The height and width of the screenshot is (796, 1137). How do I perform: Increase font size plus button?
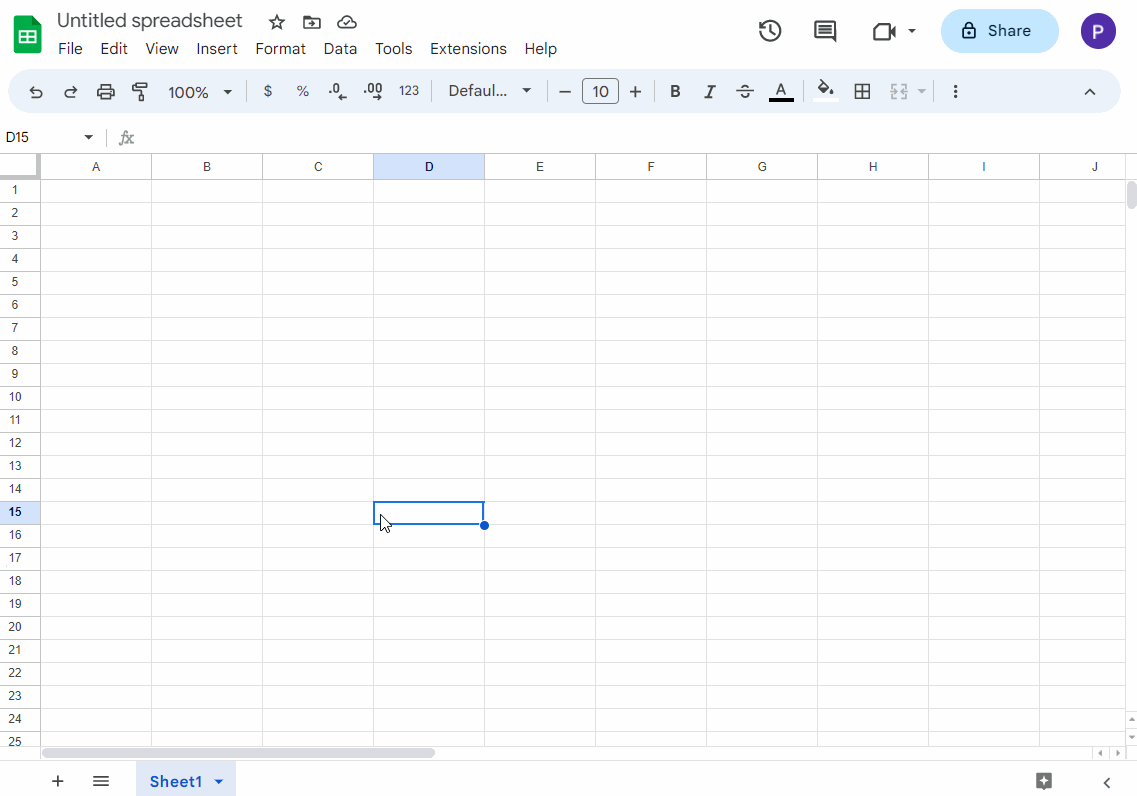pyautogui.click(x=635, y=91)
